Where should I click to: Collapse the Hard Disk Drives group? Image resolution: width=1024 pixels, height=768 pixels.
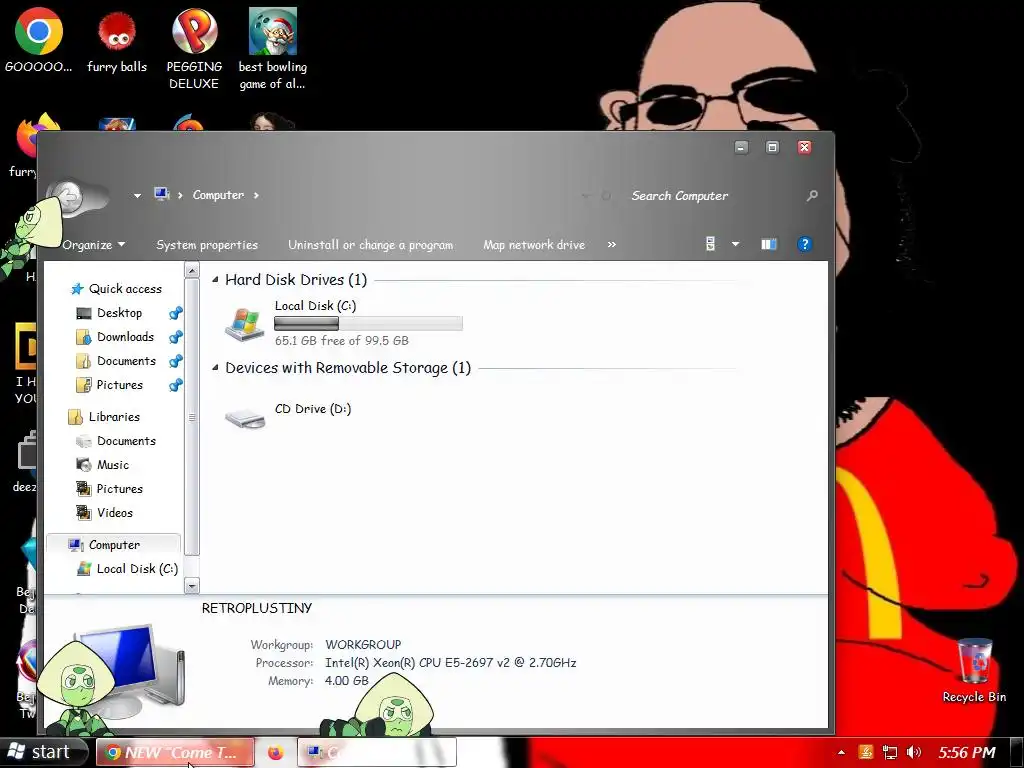click(216, 280)
